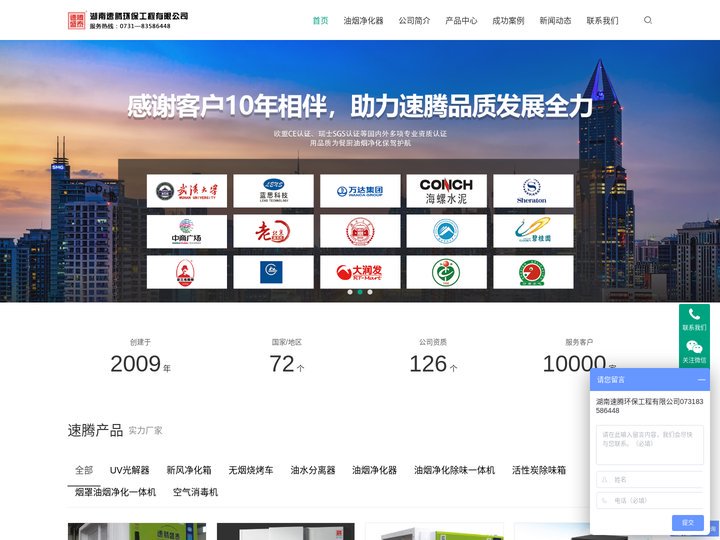Select the 烟罩油烟净化一体机 tab
Image resolution: width=720 pixels, height=540 pixels.
115,492
